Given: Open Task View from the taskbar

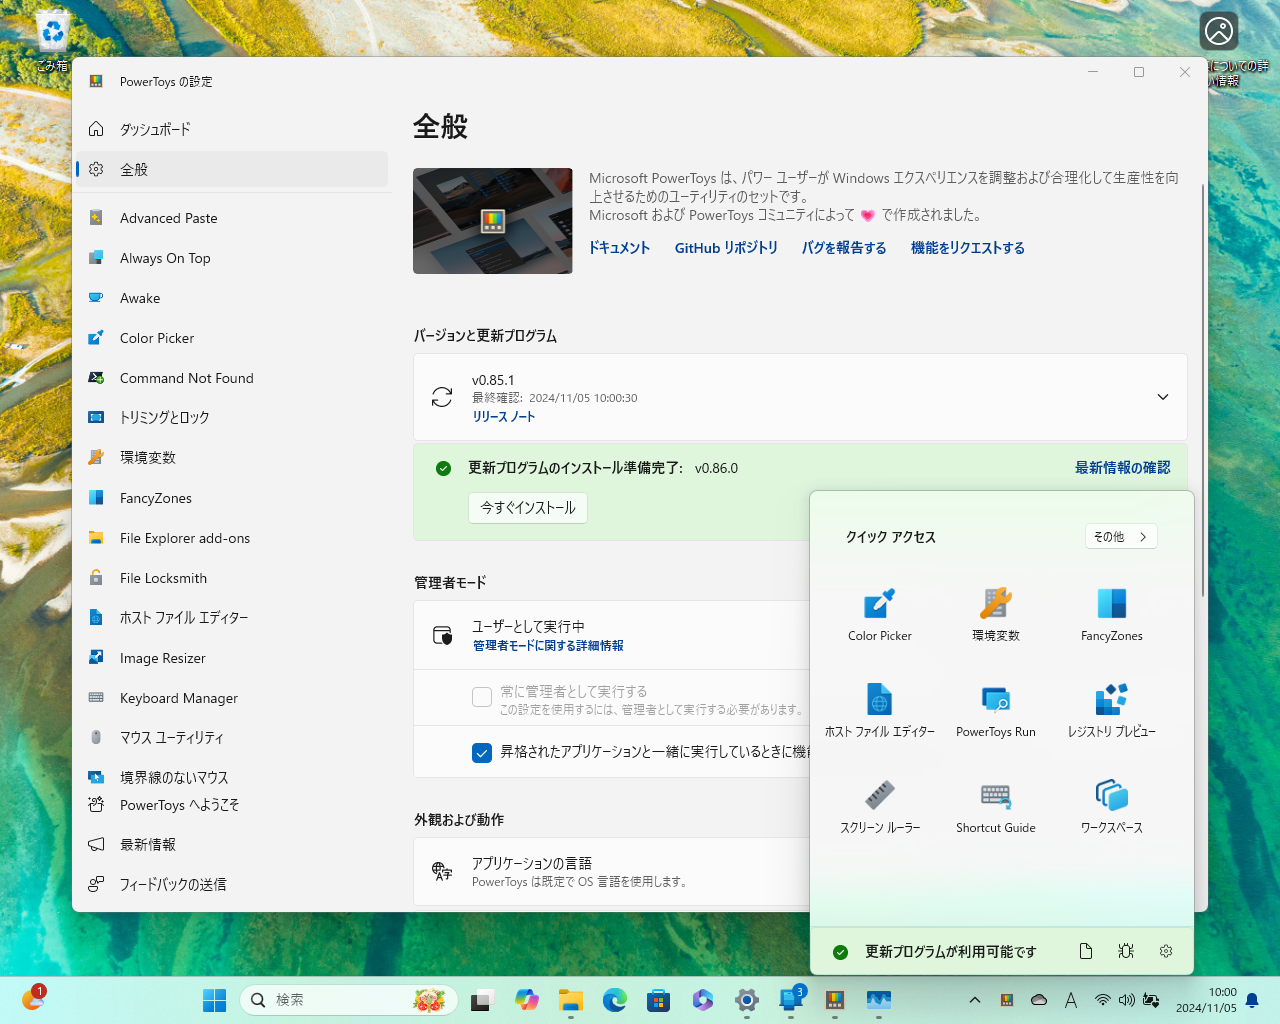Looking at the screenshot, I should pyautogui.click(x=483, y=1000).
